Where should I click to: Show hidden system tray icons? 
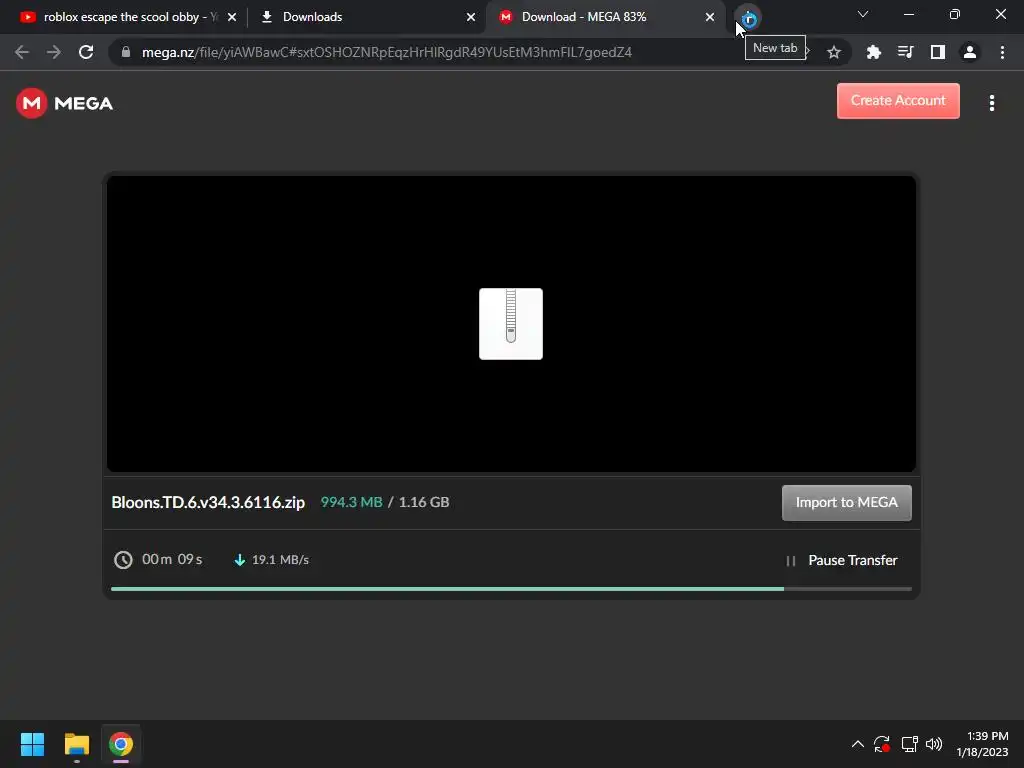857,744
